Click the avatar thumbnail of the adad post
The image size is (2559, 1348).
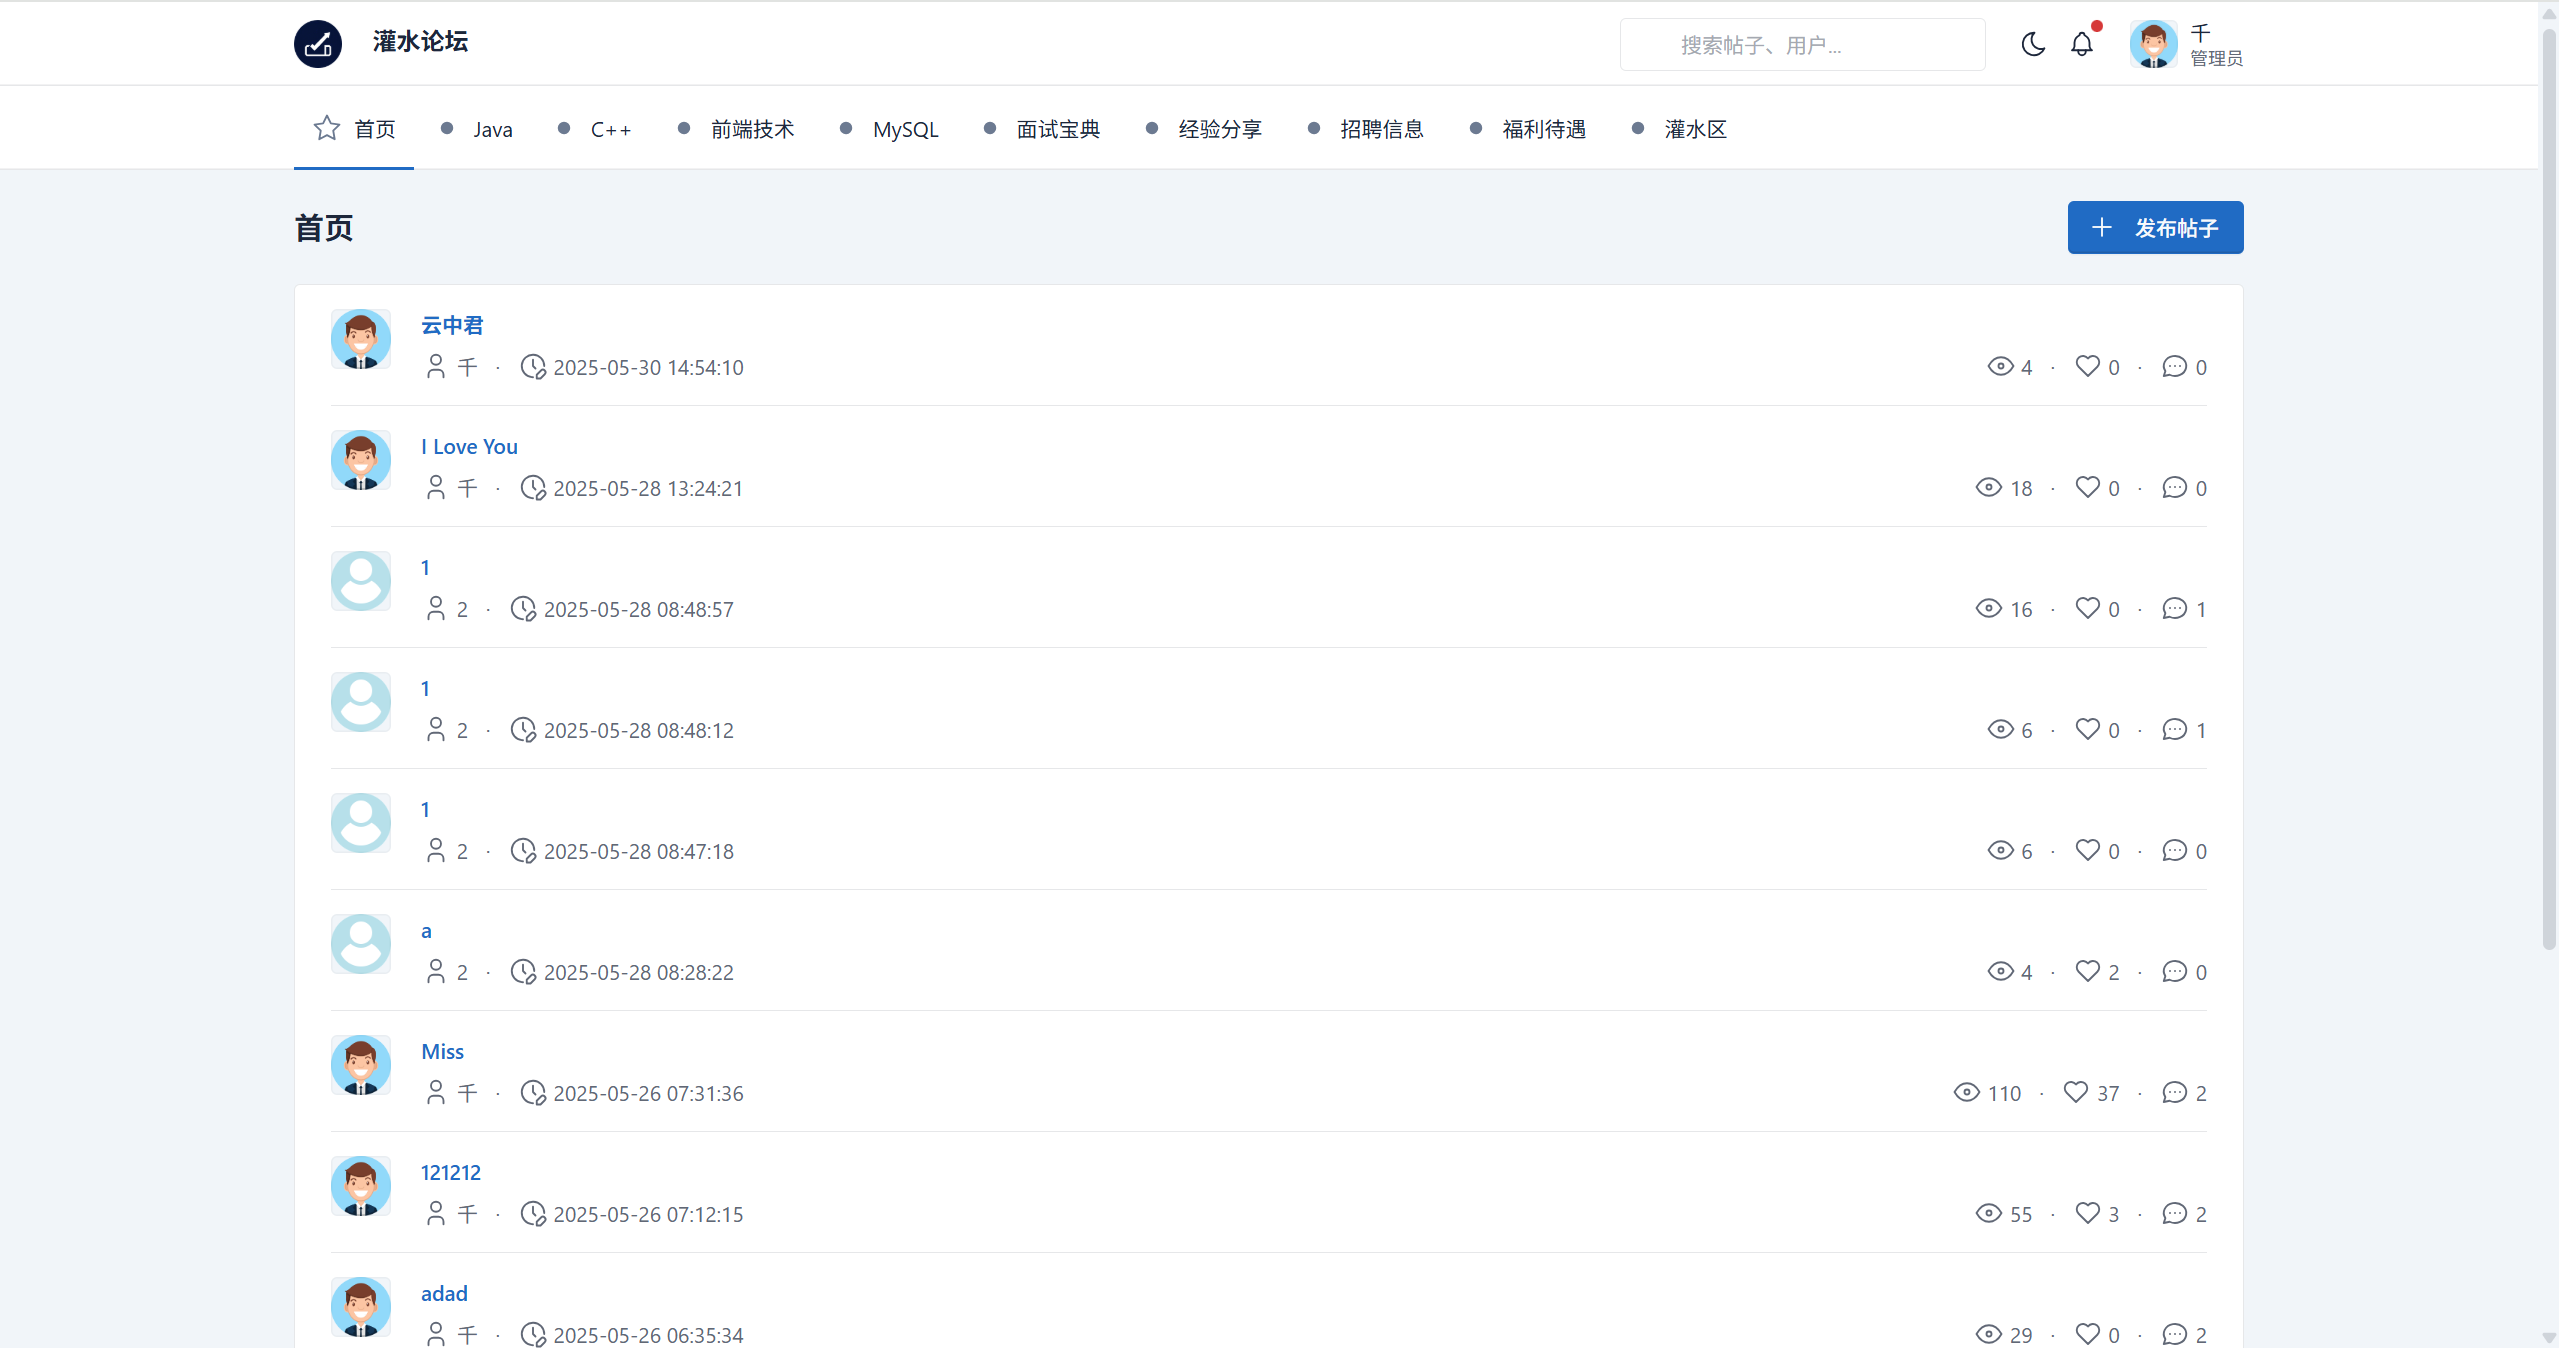pyautogui.click(x=361, y=1307)
